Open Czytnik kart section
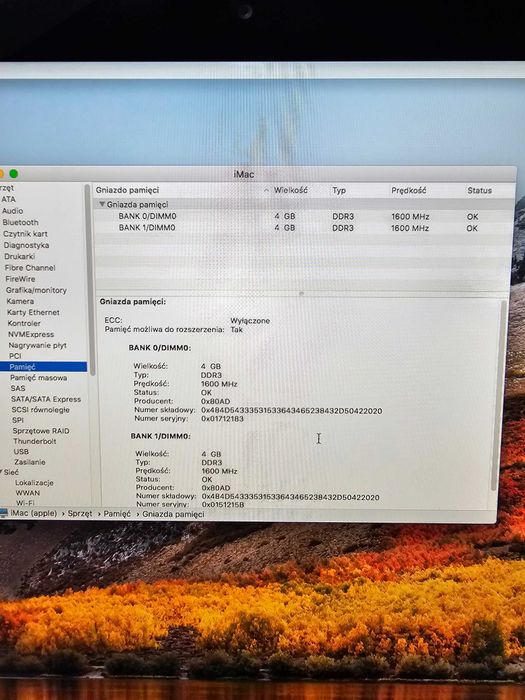 25,233
